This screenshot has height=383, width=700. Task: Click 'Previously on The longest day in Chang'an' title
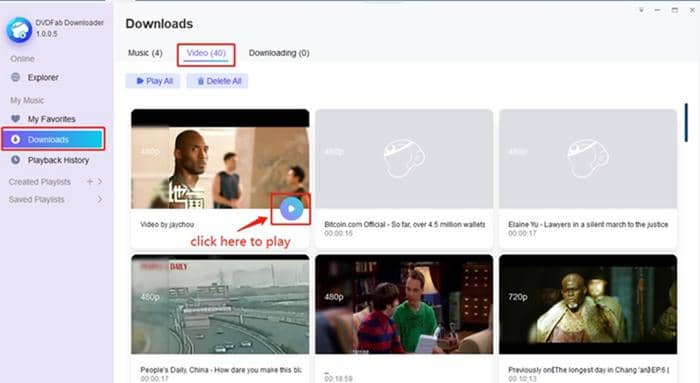point(588,370)
